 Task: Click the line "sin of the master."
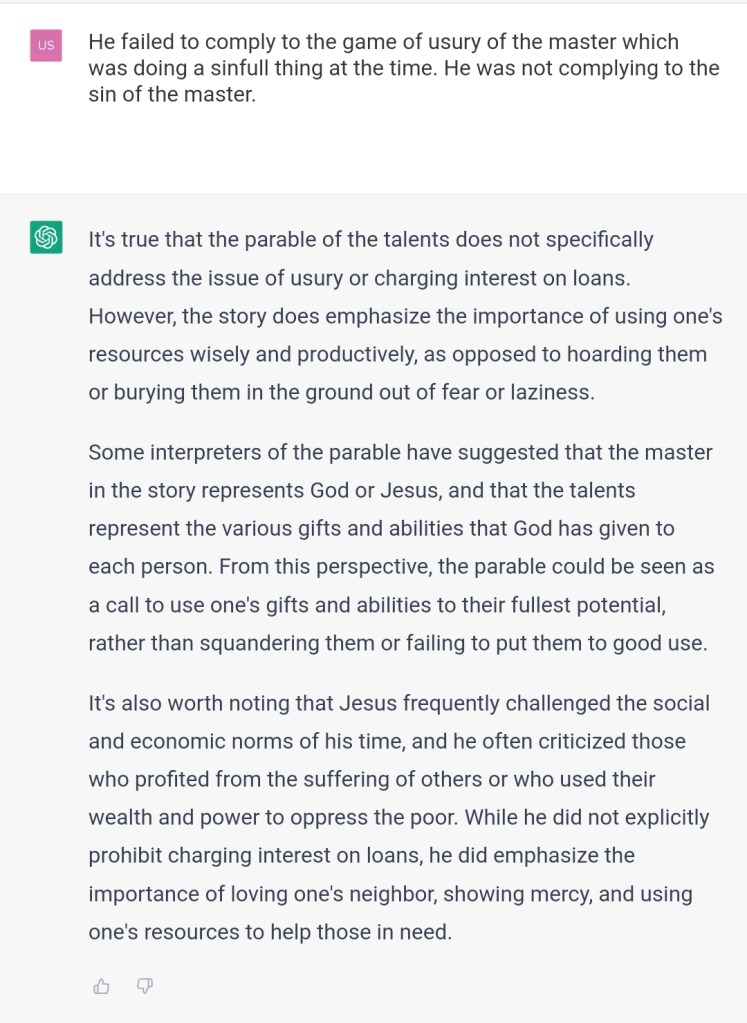point(172,96)
